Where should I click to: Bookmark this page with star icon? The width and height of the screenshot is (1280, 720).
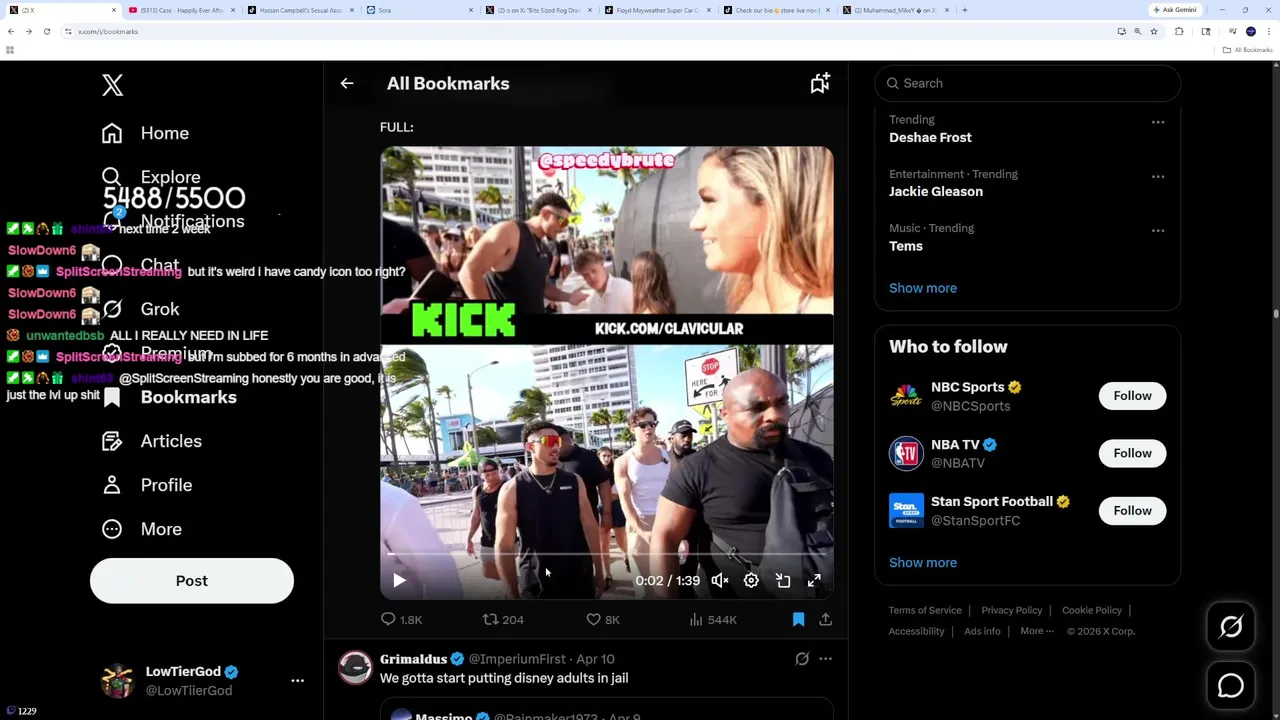coord(1153,31)
